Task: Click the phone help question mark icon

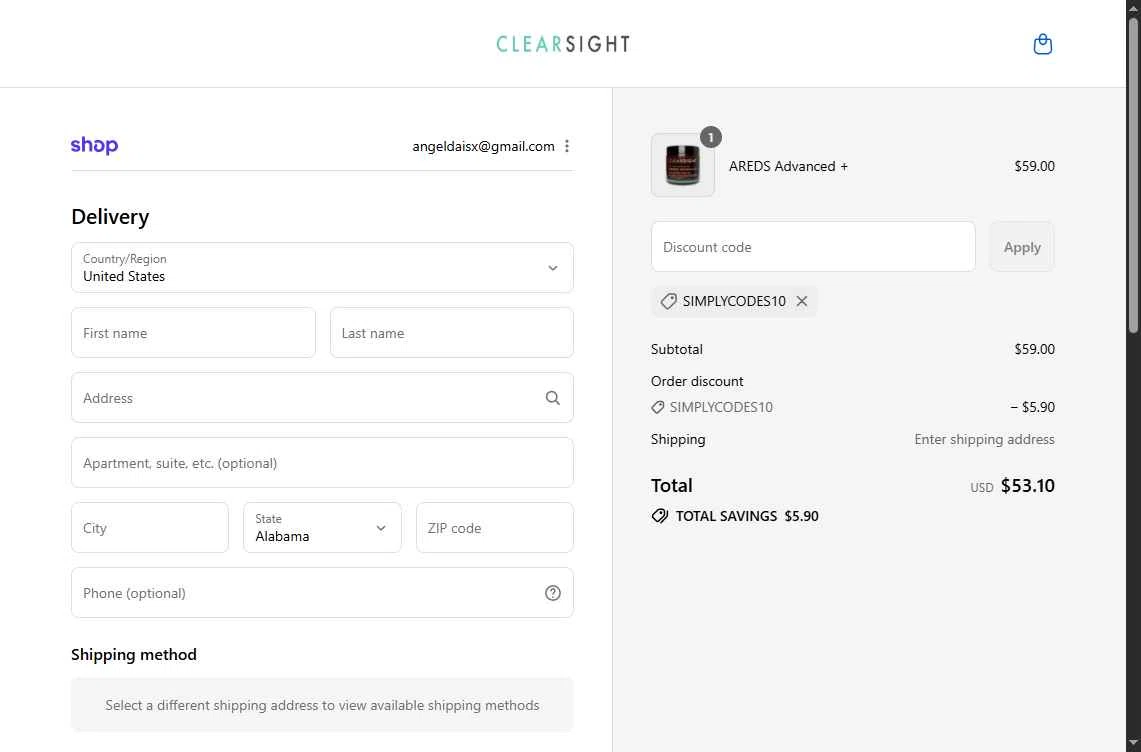Action: 552,593
